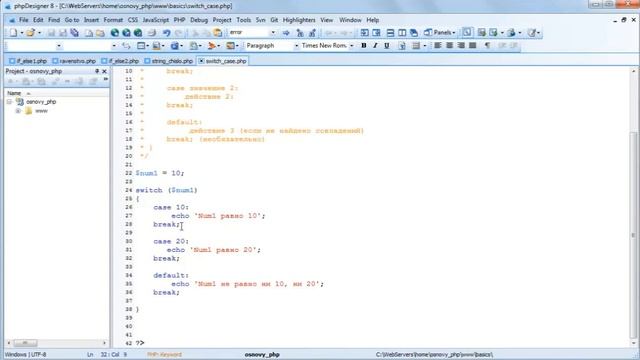Open the Edit menu
640x360 pixels.
point(38,20)
